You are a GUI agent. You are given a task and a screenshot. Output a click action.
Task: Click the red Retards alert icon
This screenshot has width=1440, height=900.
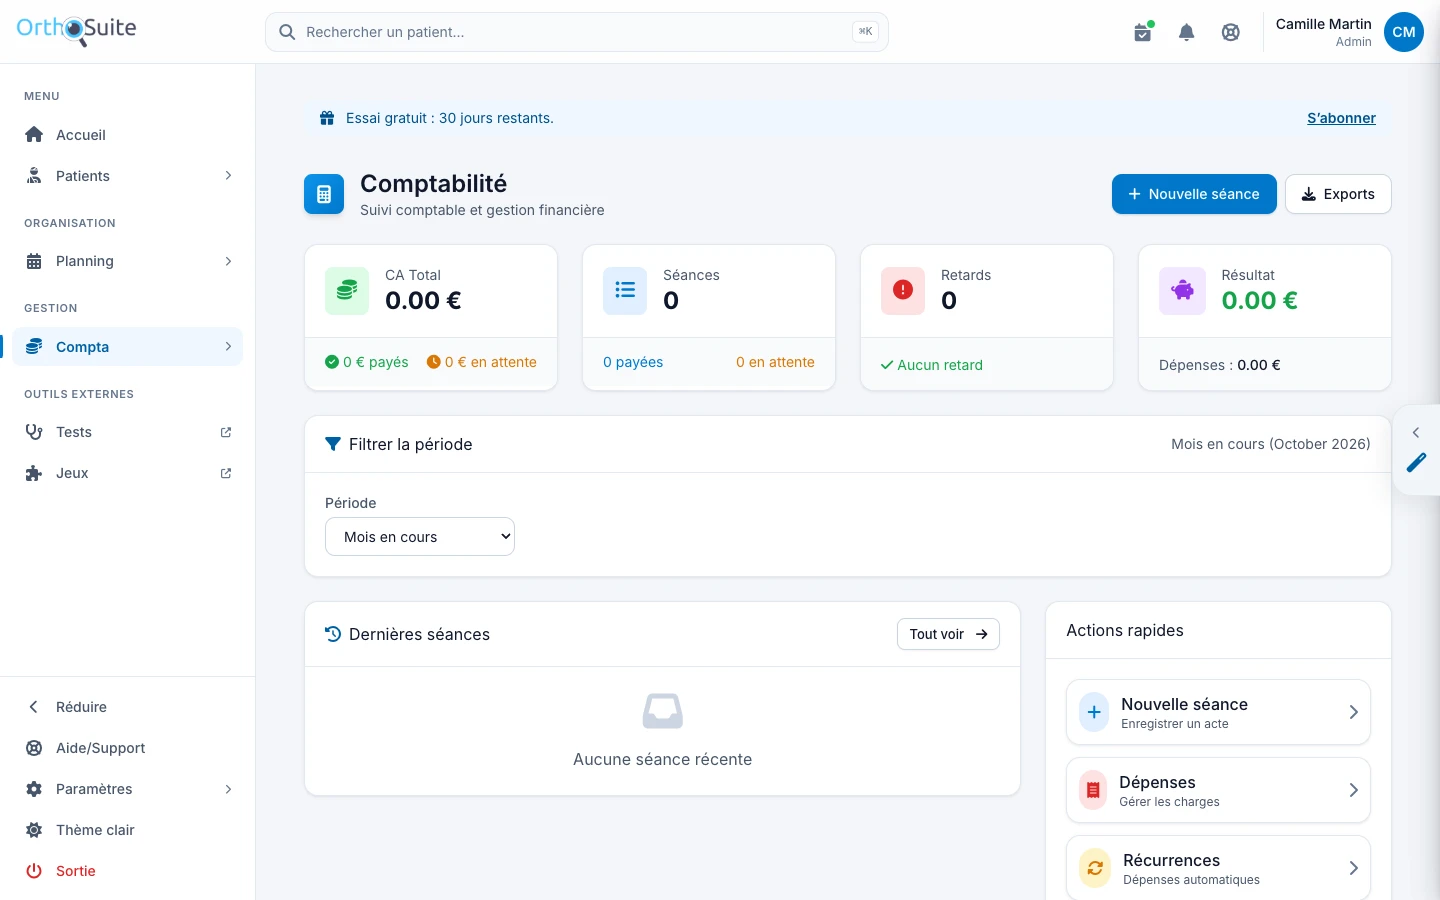[x=903, y=291]
